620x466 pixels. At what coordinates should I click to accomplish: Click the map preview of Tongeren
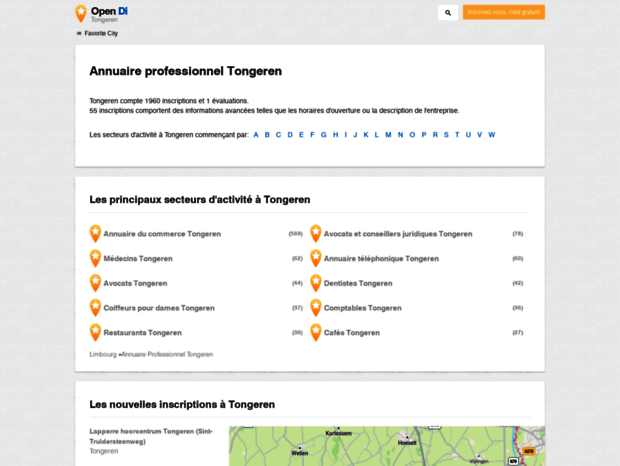[x=386, y=446]
